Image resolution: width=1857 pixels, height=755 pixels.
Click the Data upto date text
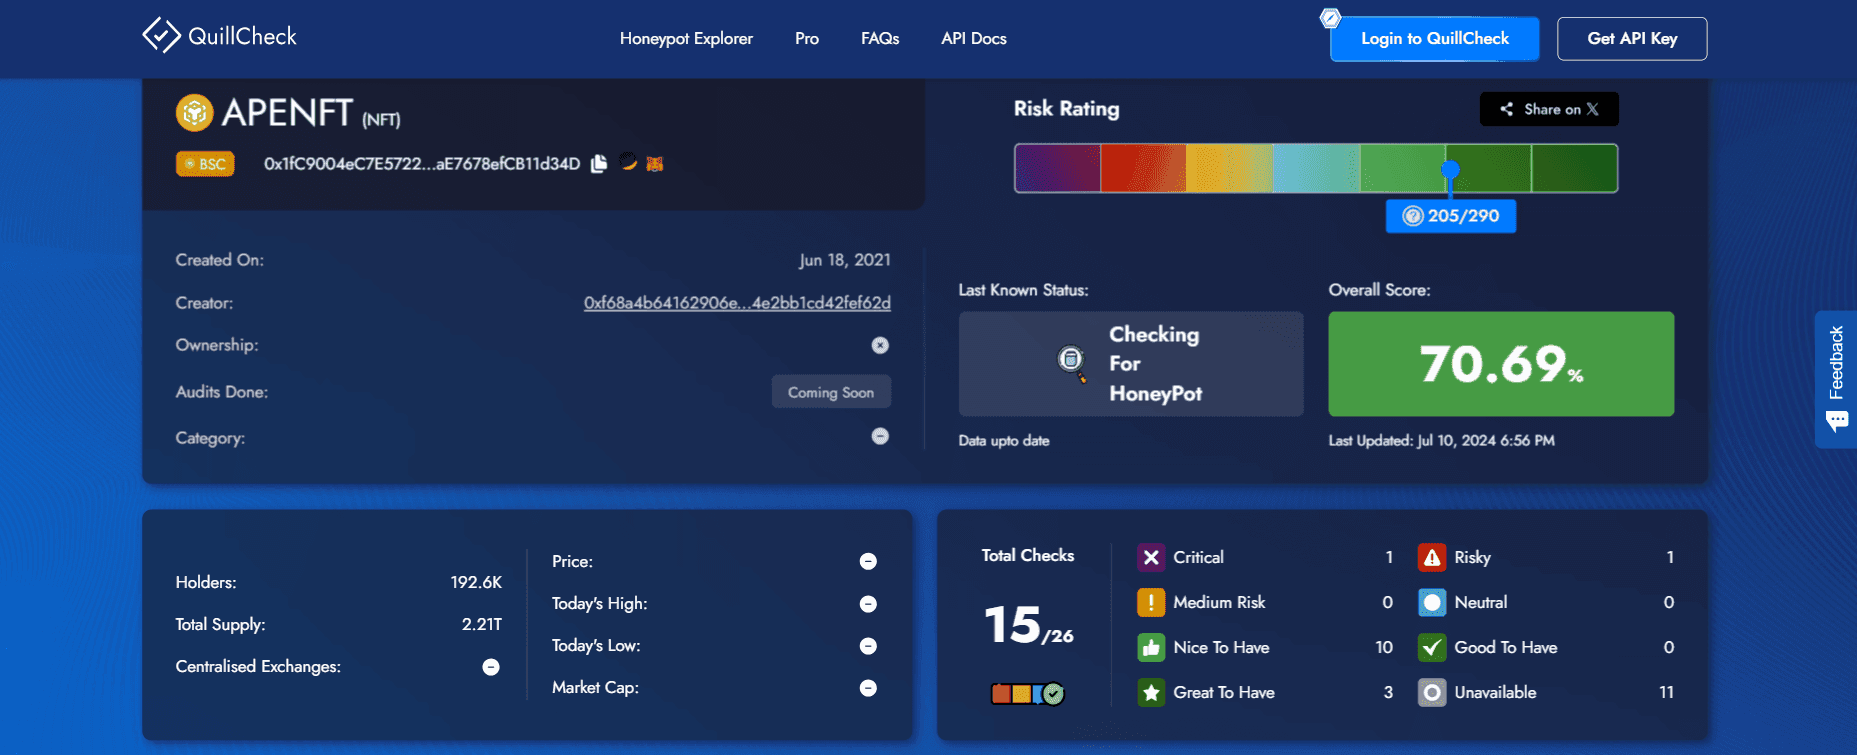(x=1004, y=440)
